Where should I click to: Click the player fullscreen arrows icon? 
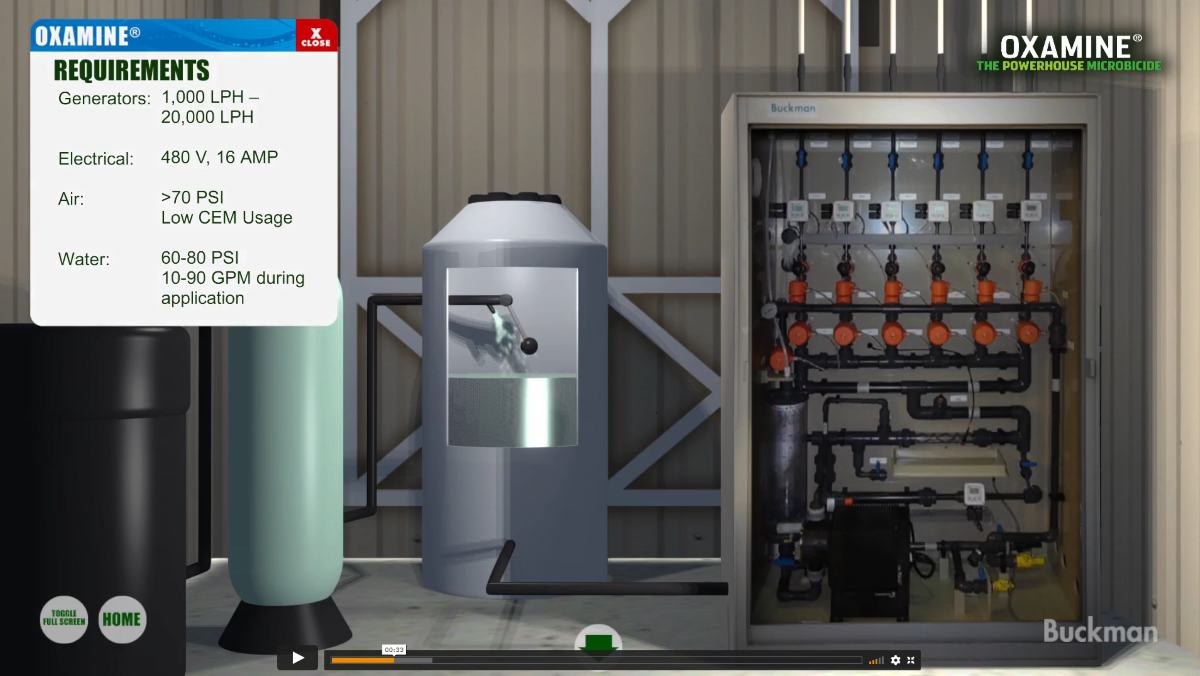911,660
